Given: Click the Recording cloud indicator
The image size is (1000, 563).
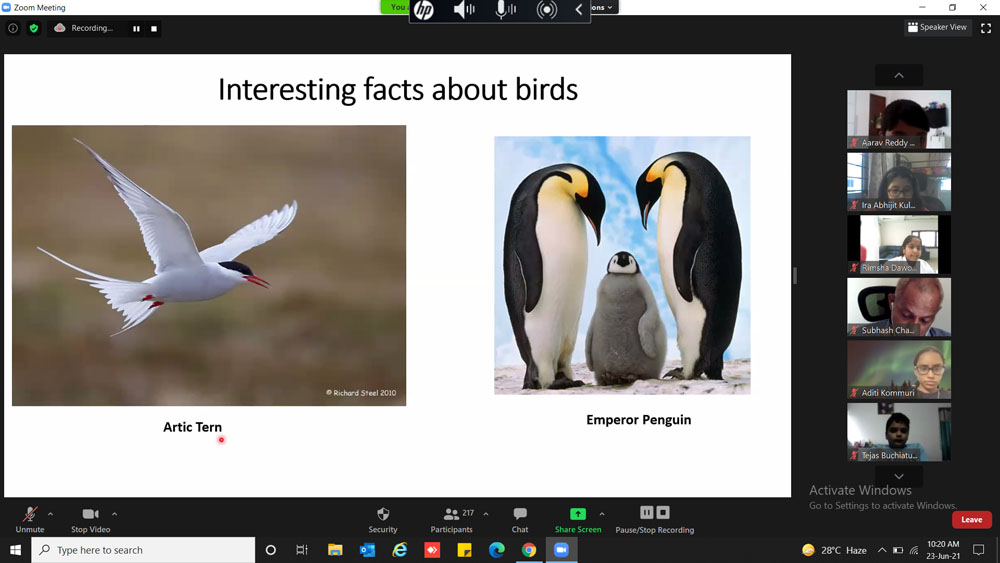Looking at the screenshot, I should pos(85,28).
